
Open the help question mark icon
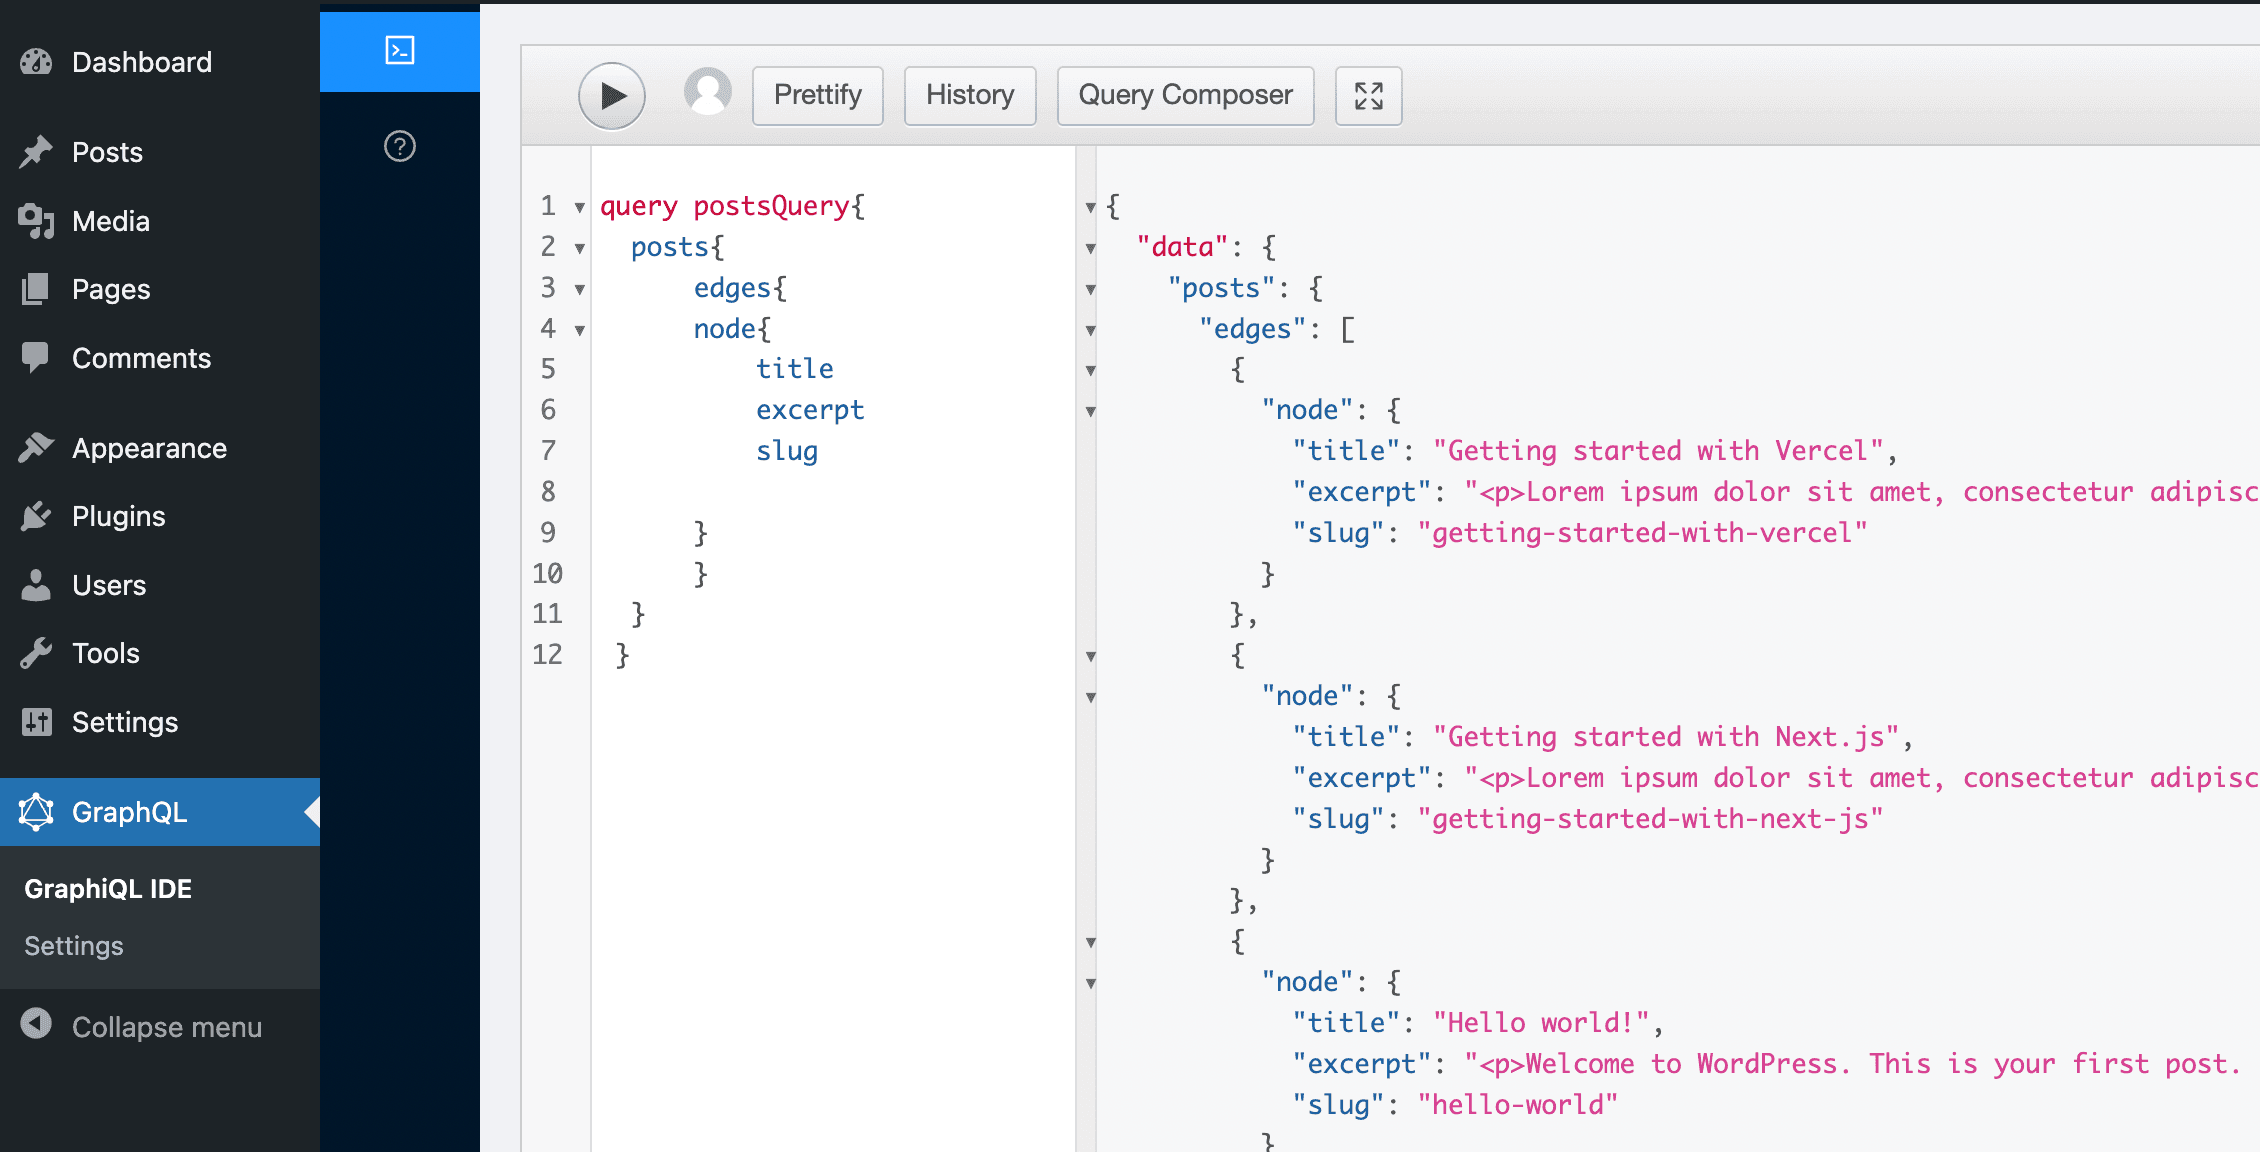point(399,147)
